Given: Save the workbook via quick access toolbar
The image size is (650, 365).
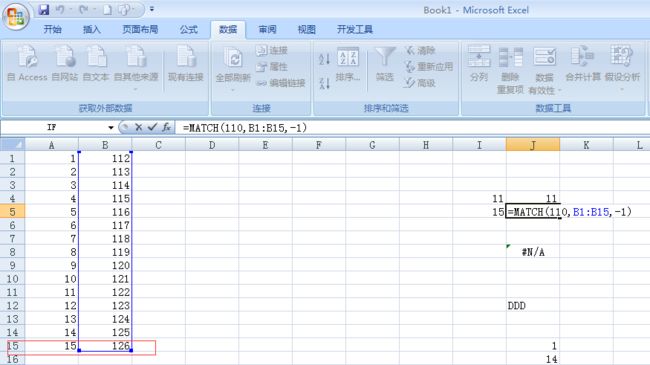Looking at the screenshot, I should (44, 10).
